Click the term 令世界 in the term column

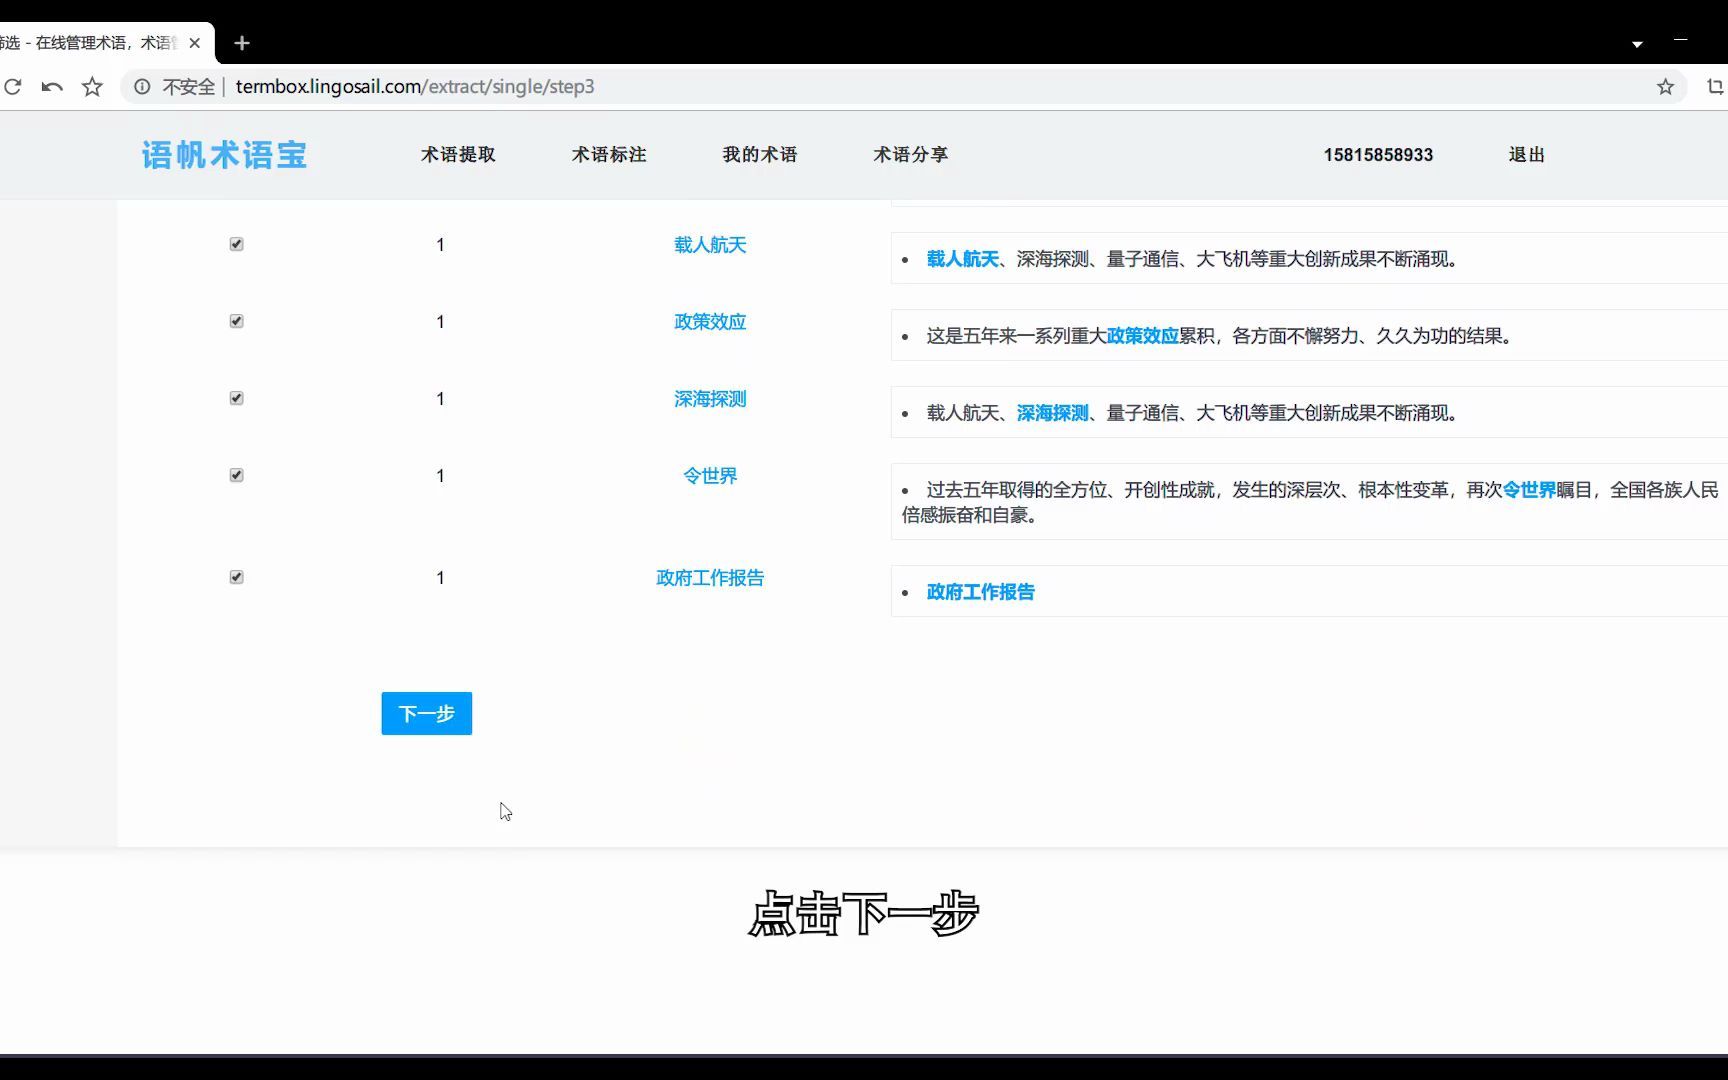(710, 476)
